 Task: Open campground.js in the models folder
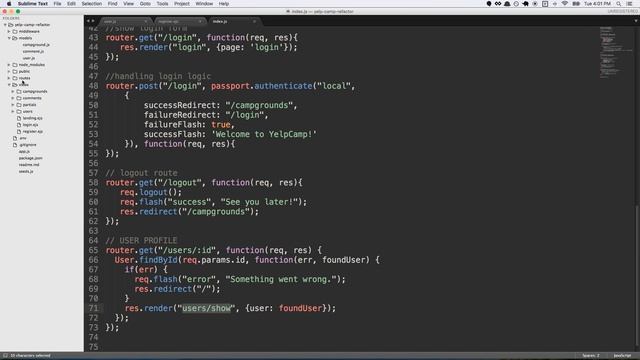(x=36, y=45)
